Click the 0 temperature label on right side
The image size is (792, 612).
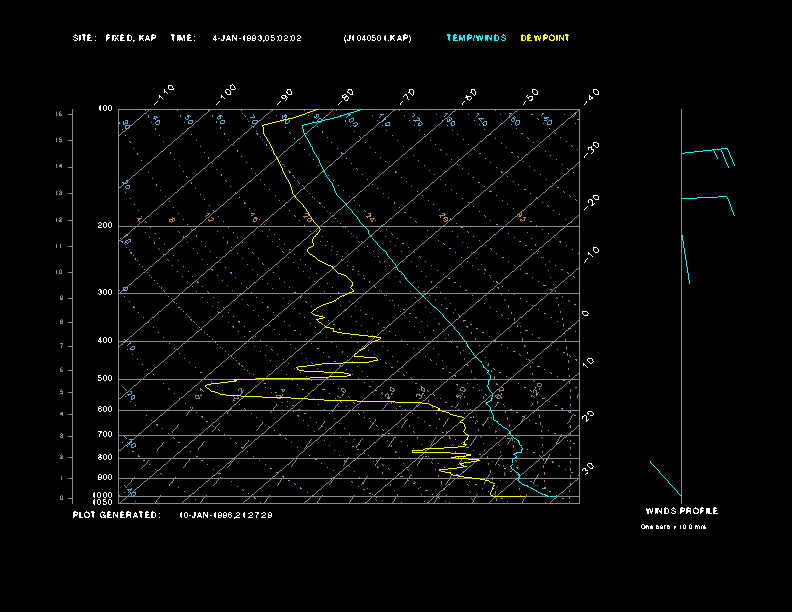point(586,313)
